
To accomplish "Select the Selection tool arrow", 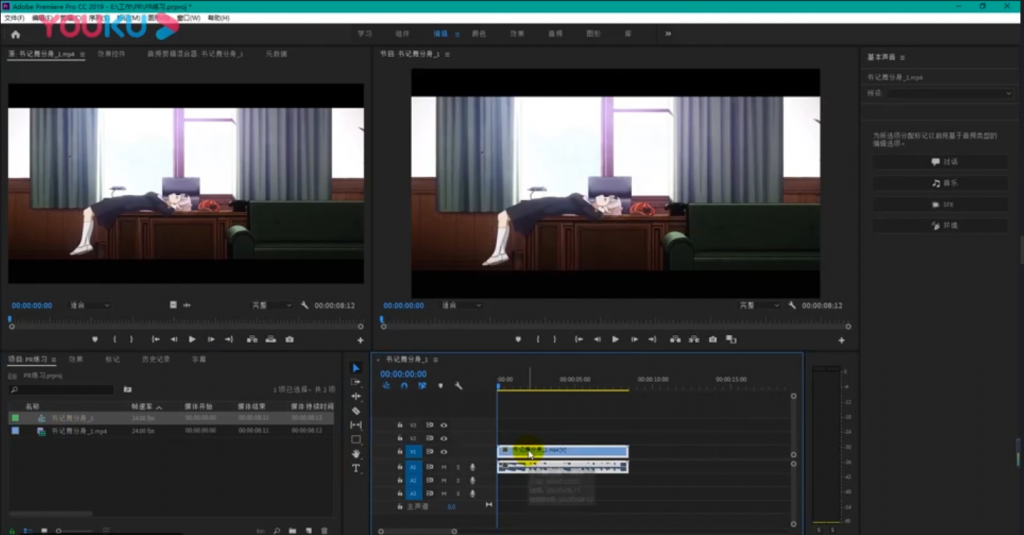I will [x=356, y=368].
